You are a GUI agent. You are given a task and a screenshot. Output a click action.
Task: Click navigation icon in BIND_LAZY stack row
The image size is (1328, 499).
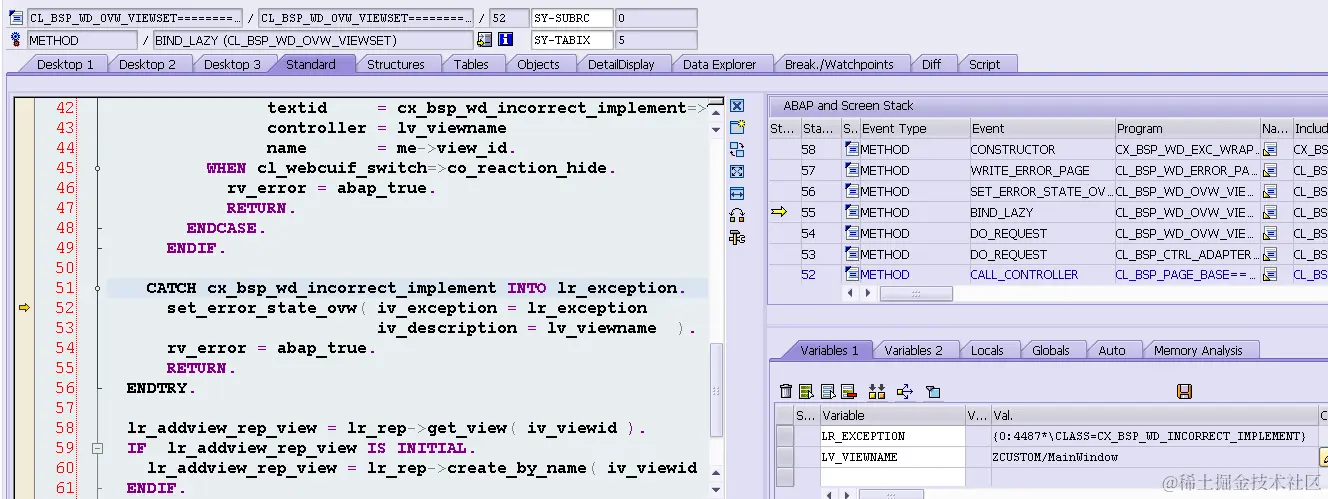click(1270, 212)
